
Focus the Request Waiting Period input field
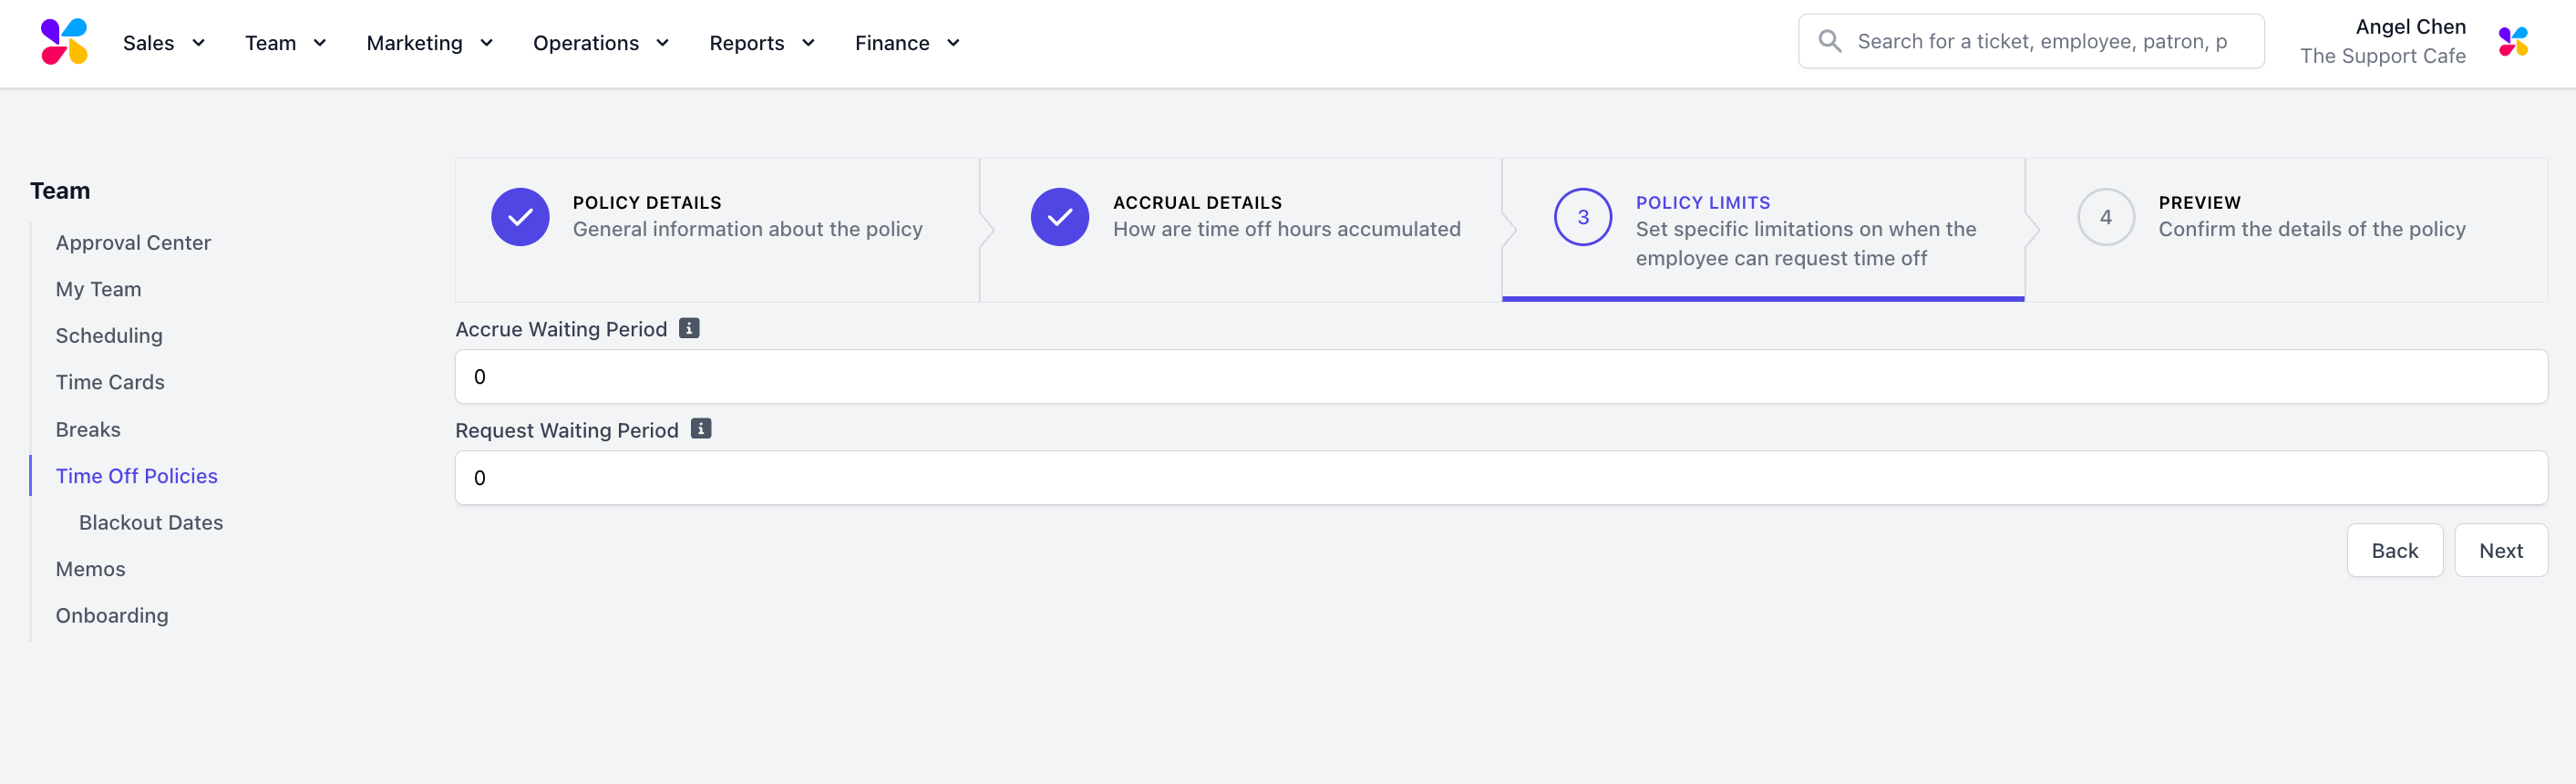[x=1501, y=478]
